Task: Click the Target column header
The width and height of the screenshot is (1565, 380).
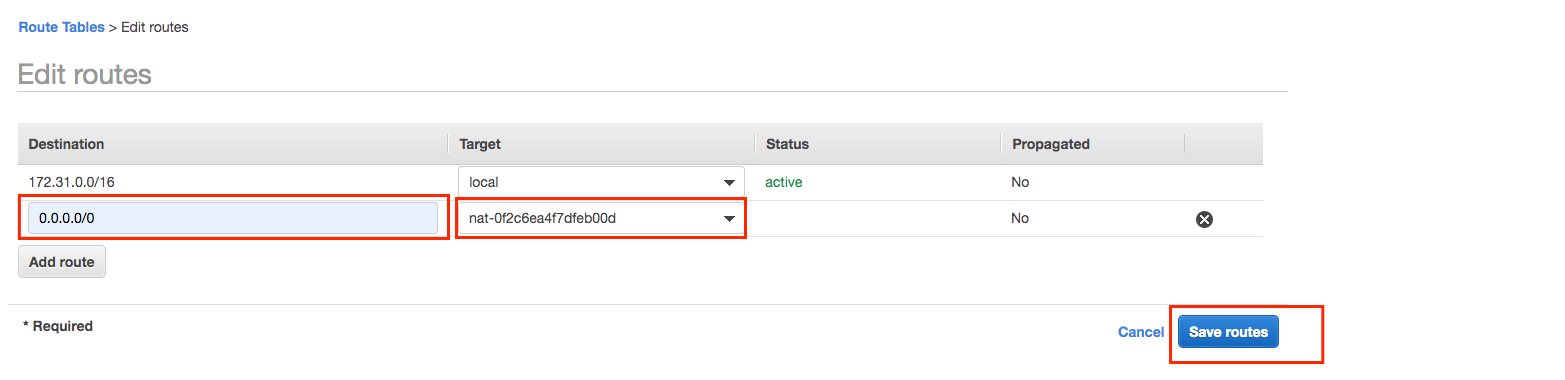Action: click(x=480, y=144)
